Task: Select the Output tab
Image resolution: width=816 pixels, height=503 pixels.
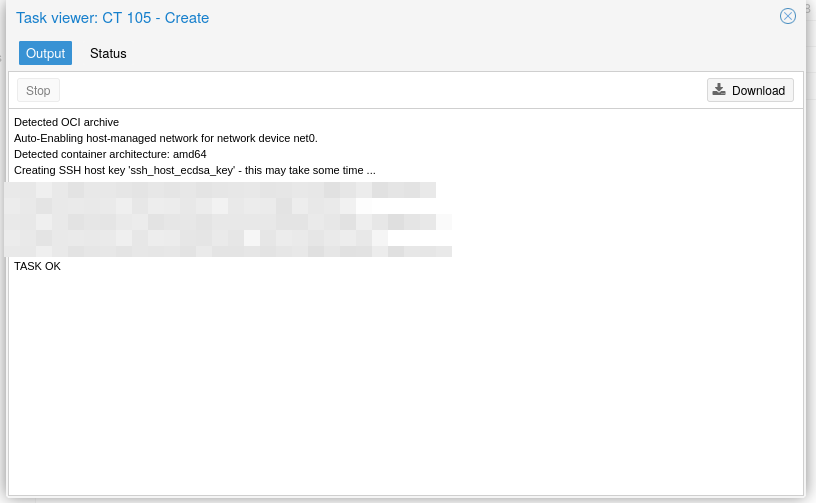Action: [x=45, y=53]
